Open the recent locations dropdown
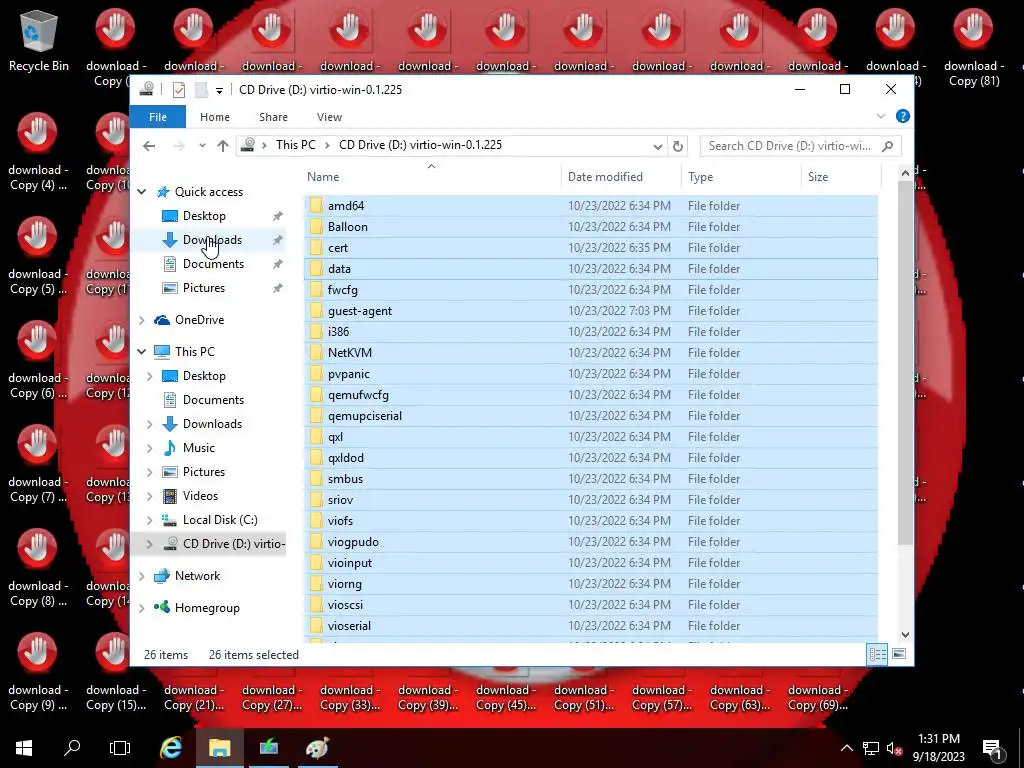Viewport: 1024px width, 768px height. click(x=202, y=146)
